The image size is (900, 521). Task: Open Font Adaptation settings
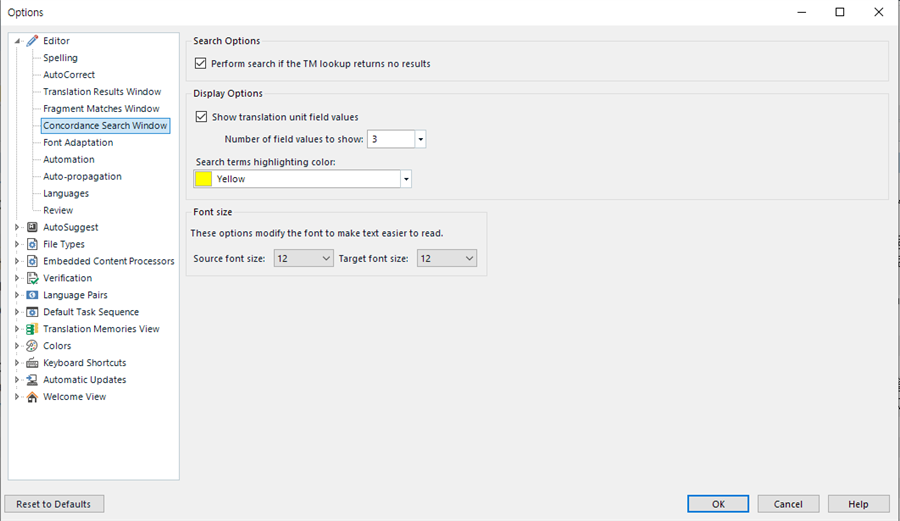tap(78, 142)
